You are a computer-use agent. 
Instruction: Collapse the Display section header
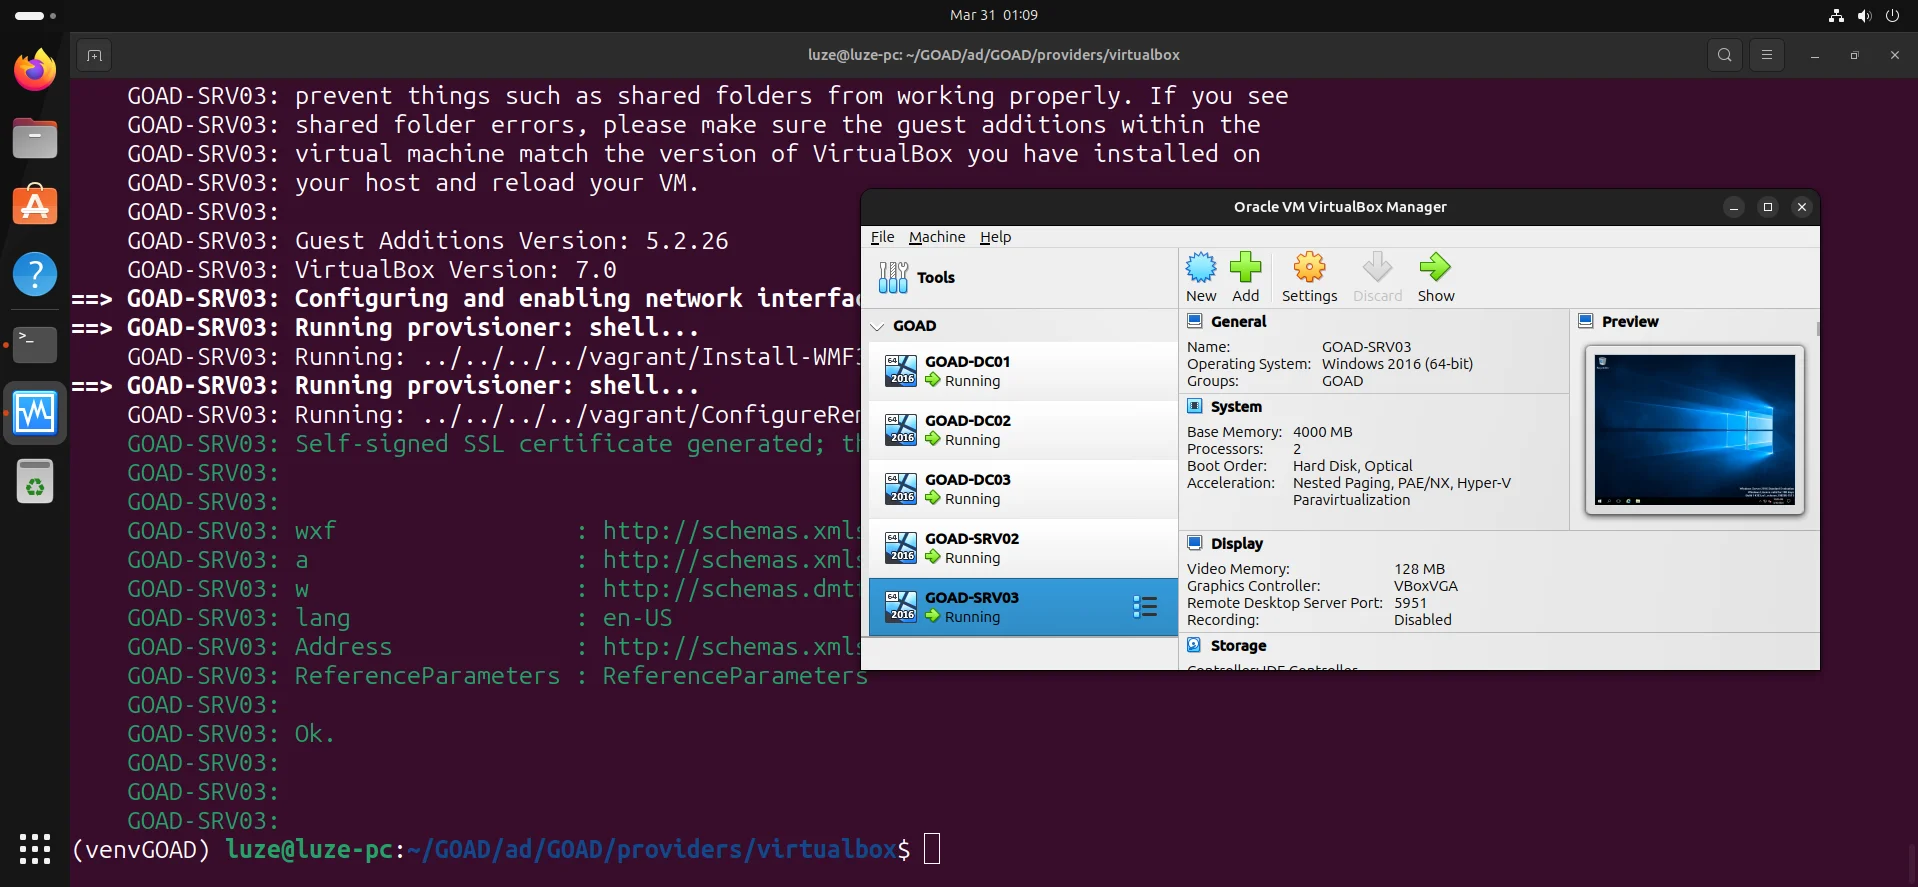(x=1236, y=544)
